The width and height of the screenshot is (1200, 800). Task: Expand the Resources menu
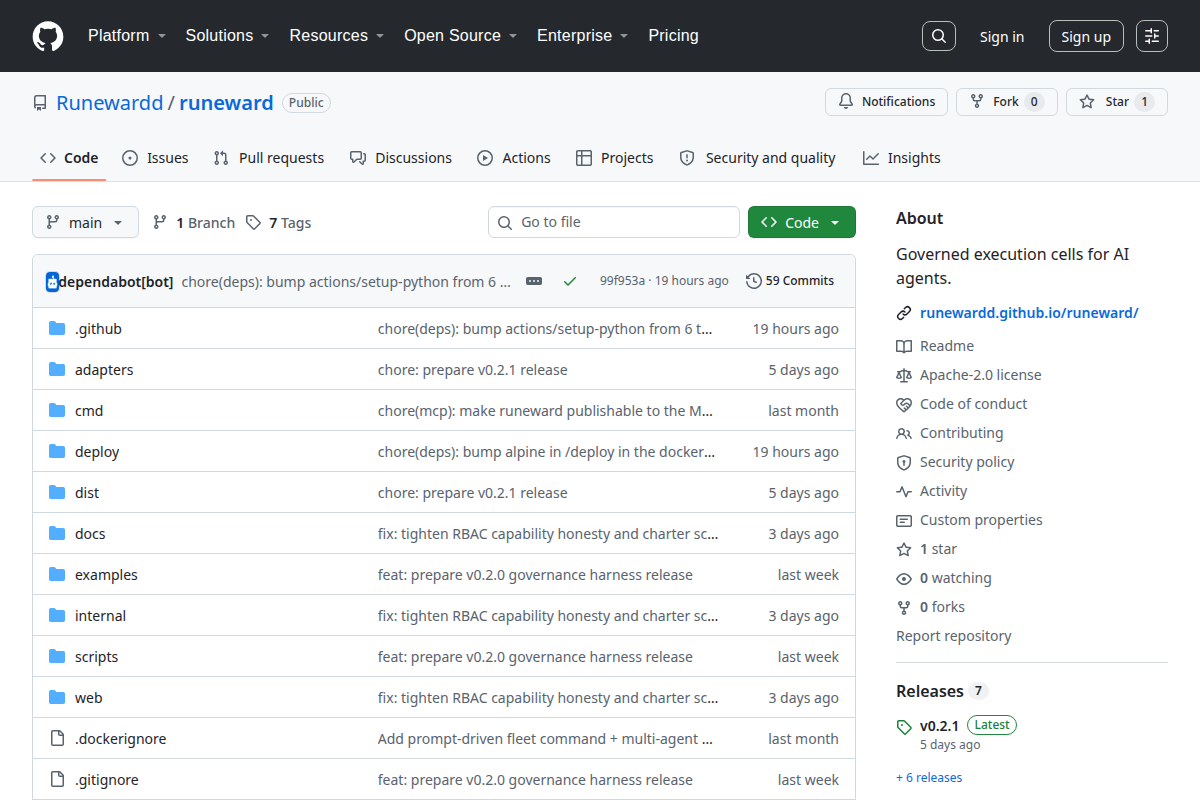(x=337, y=36)
